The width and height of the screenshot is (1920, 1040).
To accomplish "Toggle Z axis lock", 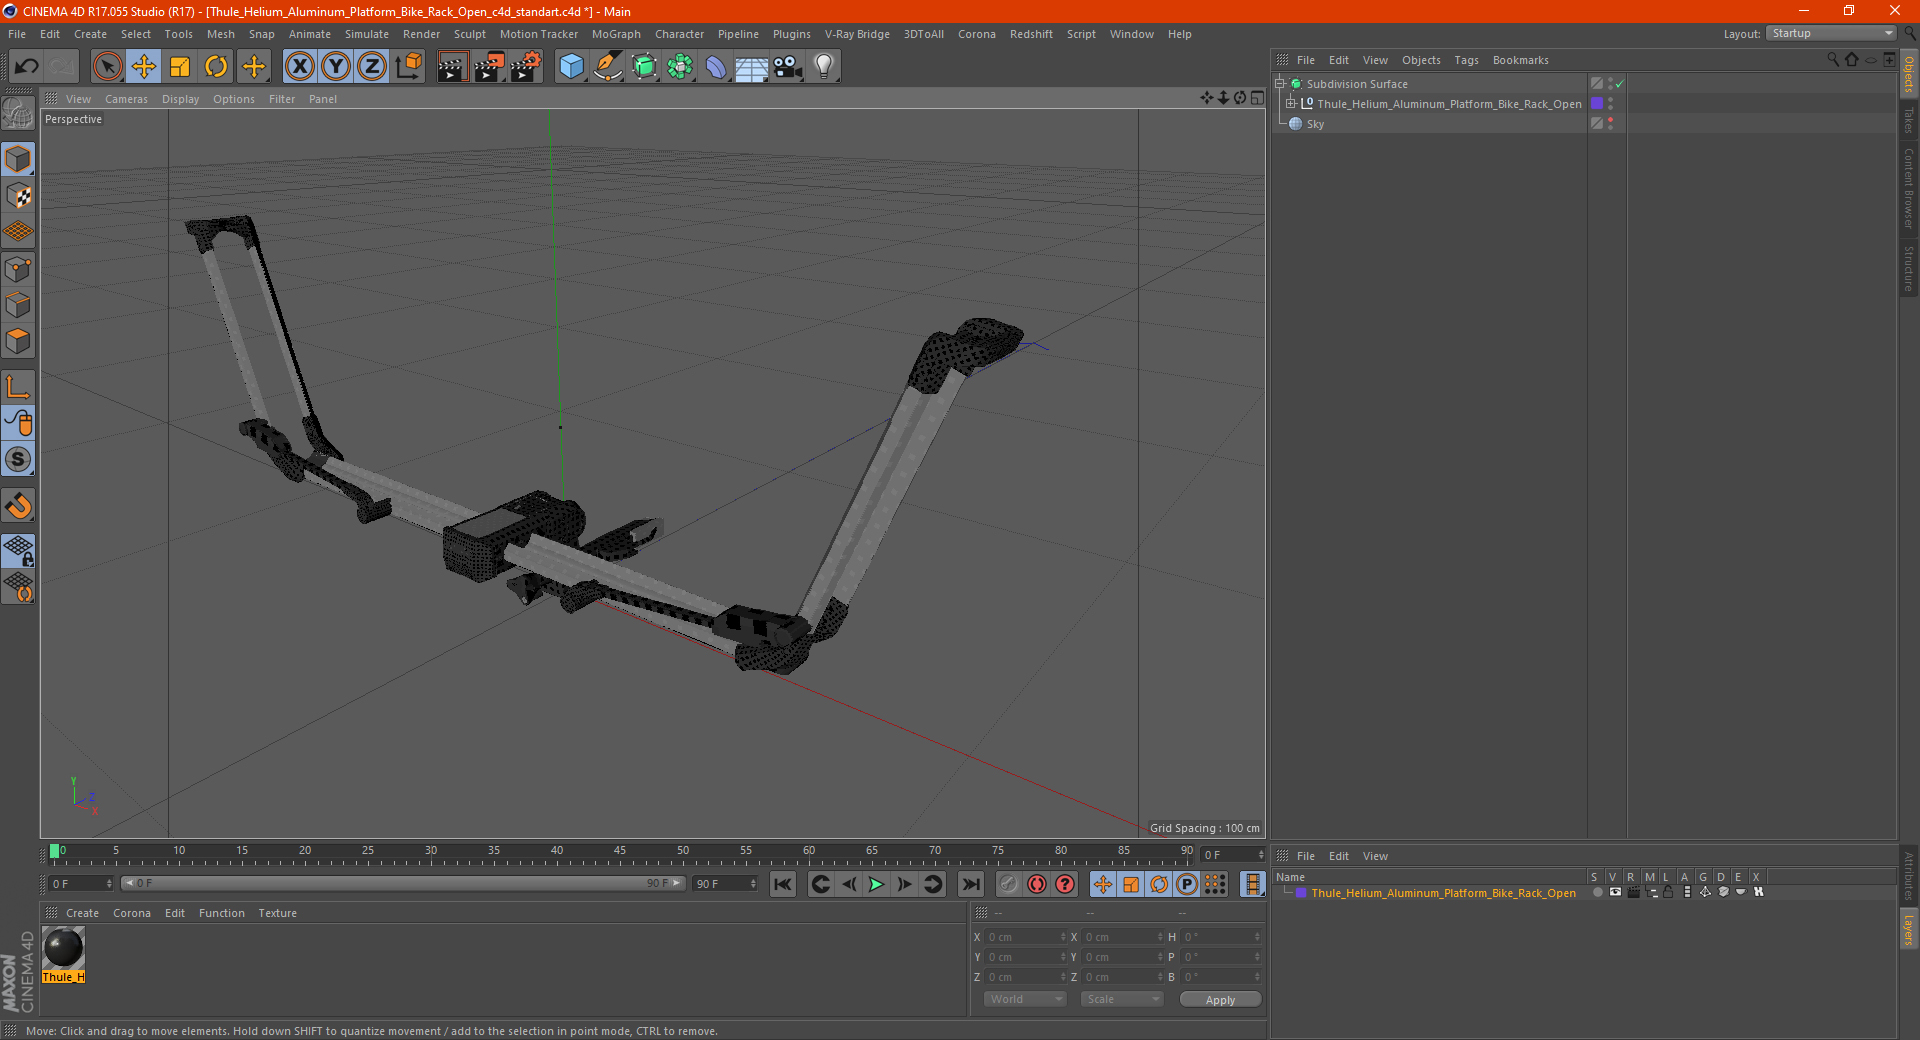I will [x=372, y=67].
